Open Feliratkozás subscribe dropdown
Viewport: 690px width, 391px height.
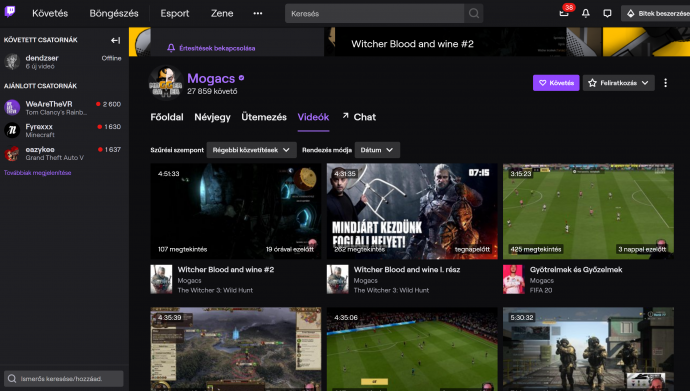click(x=618, y=83)
